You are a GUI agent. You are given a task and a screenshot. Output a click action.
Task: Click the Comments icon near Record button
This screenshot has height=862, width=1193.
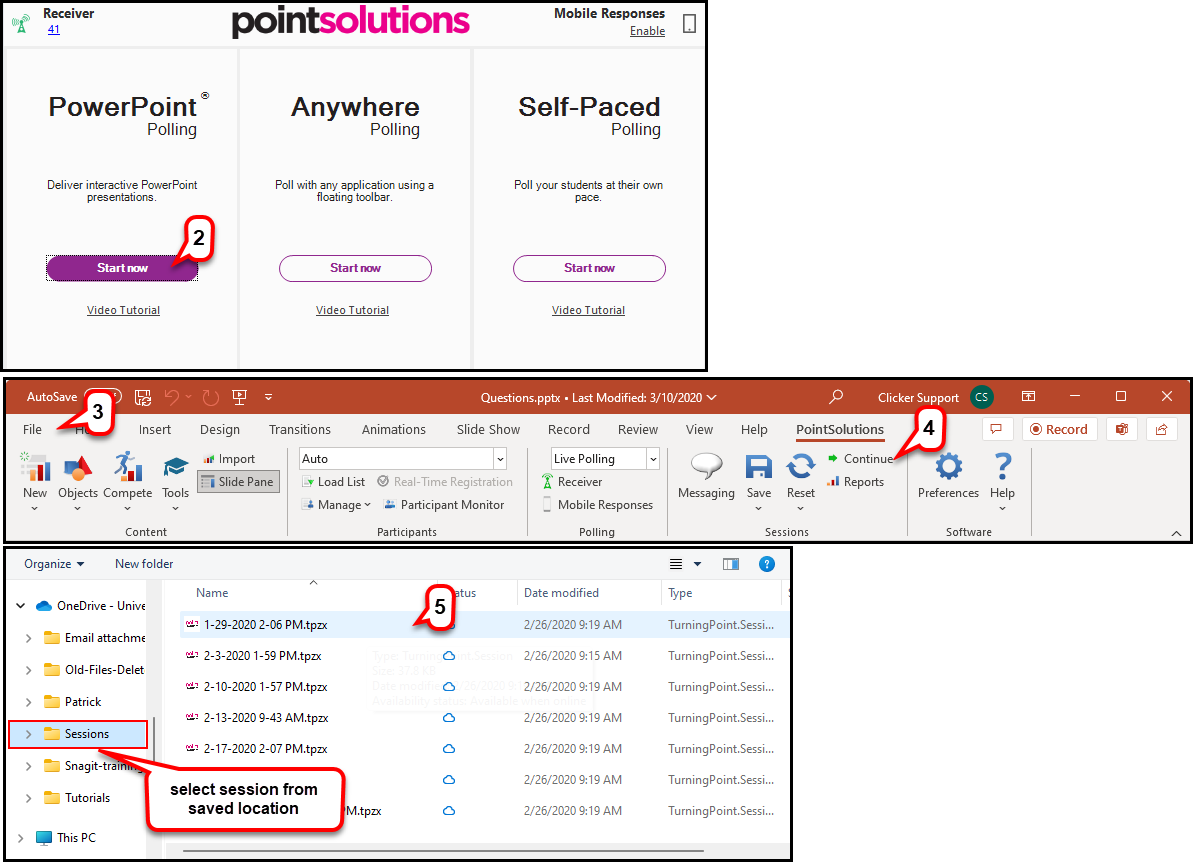click(996, 429)
